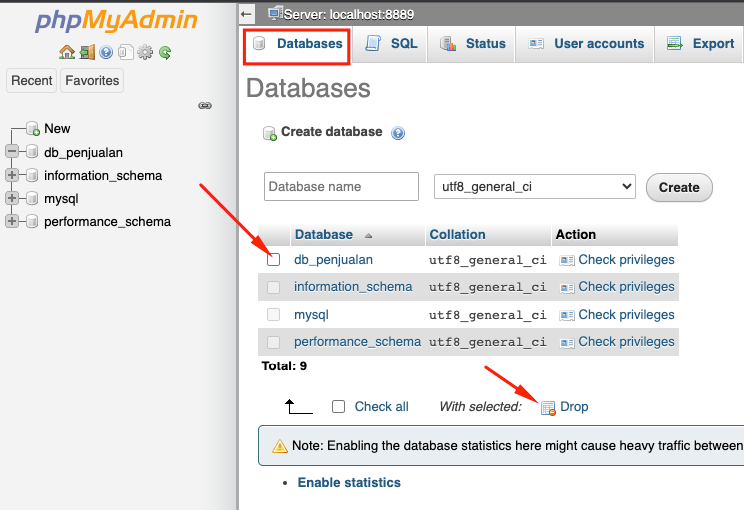Click privileges icon in mysql row
Image resolution: width=744 pixels, height=510 pixels.
pyautogui.click(x=567, y=315)
